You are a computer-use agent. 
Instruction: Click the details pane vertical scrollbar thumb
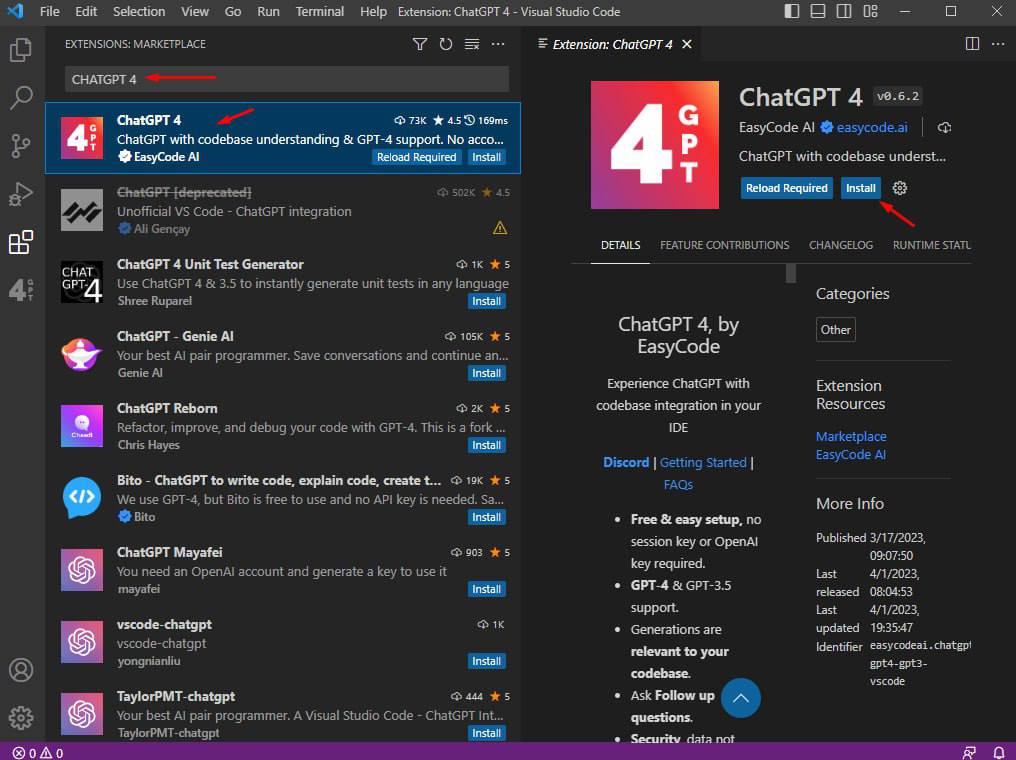point(791,273)
